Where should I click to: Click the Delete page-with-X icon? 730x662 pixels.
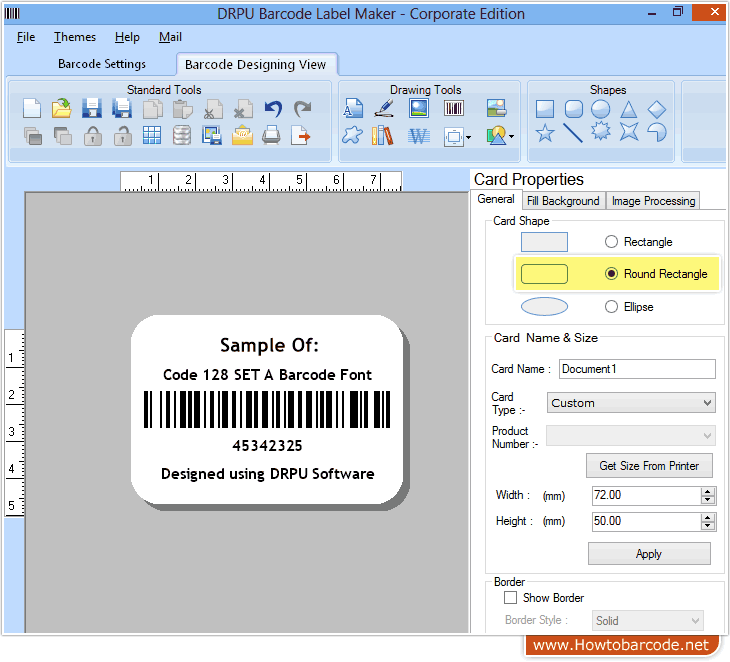pyautogui.click(x=243, y=109)
